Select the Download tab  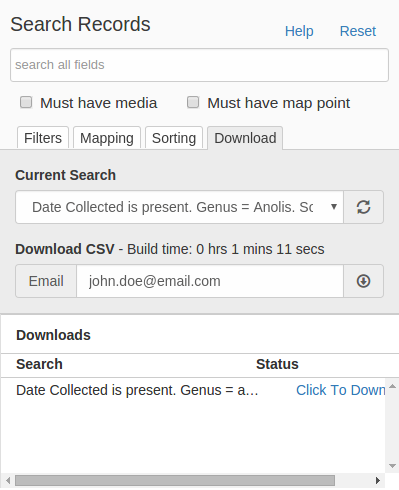tap(245, 138)
